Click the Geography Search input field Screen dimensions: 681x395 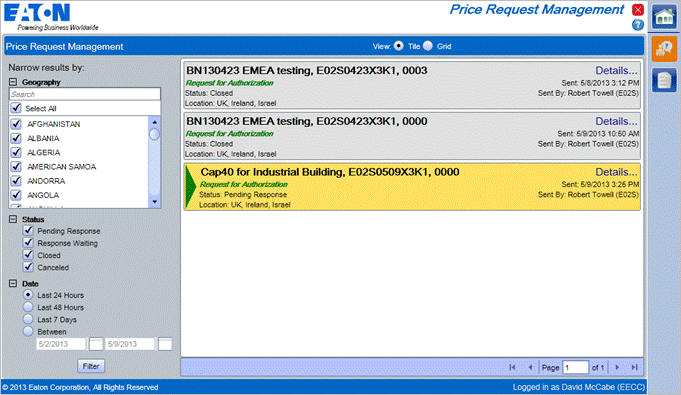(85, 94)
